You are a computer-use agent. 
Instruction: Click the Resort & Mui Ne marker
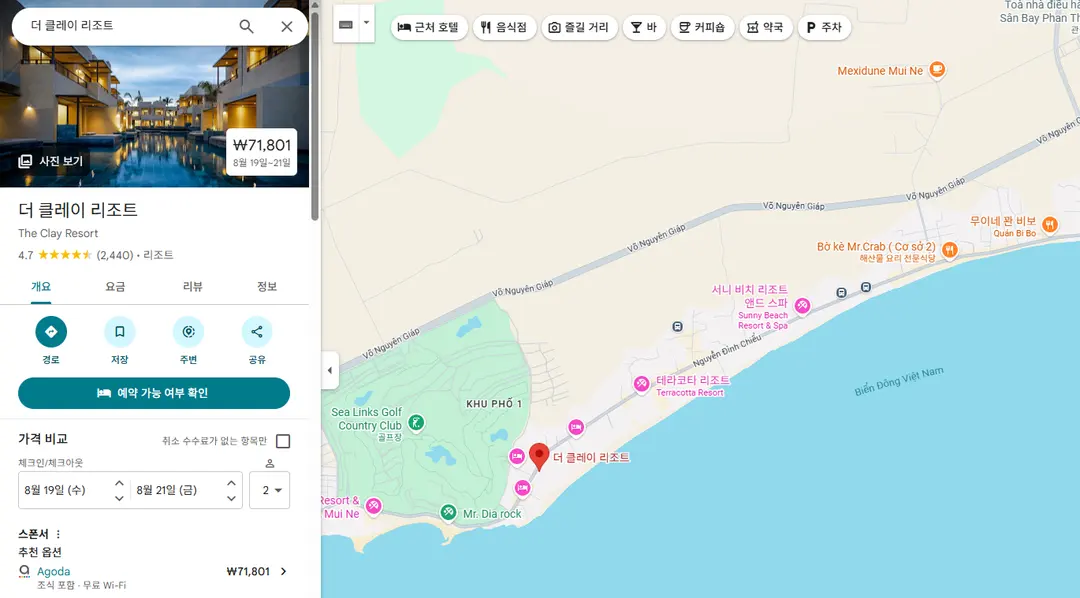(x=373, y=506)
